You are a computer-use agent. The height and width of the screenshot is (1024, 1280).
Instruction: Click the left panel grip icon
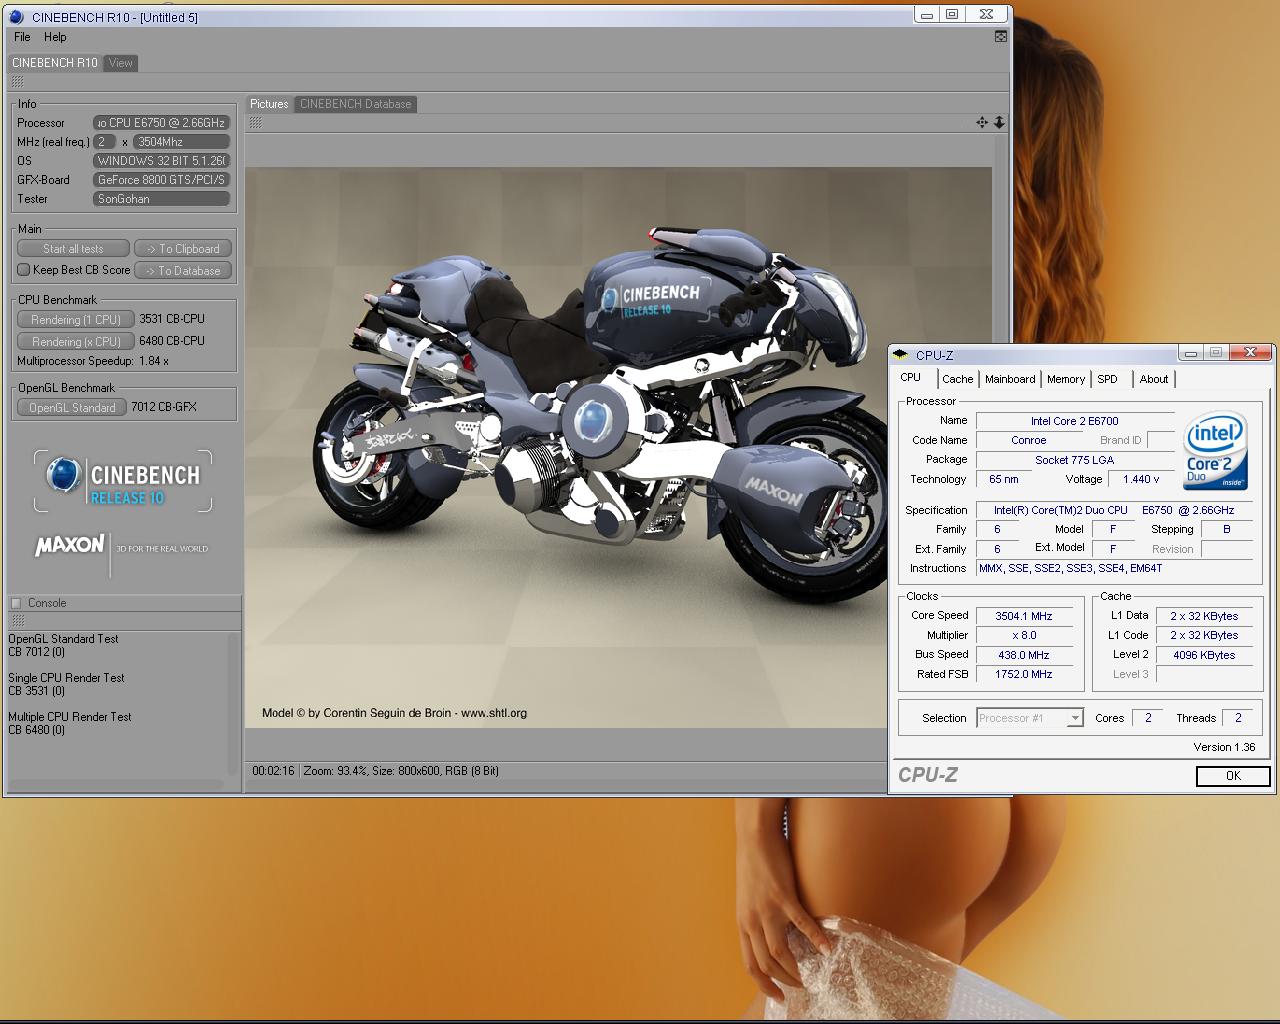click(x=18, y=82)
